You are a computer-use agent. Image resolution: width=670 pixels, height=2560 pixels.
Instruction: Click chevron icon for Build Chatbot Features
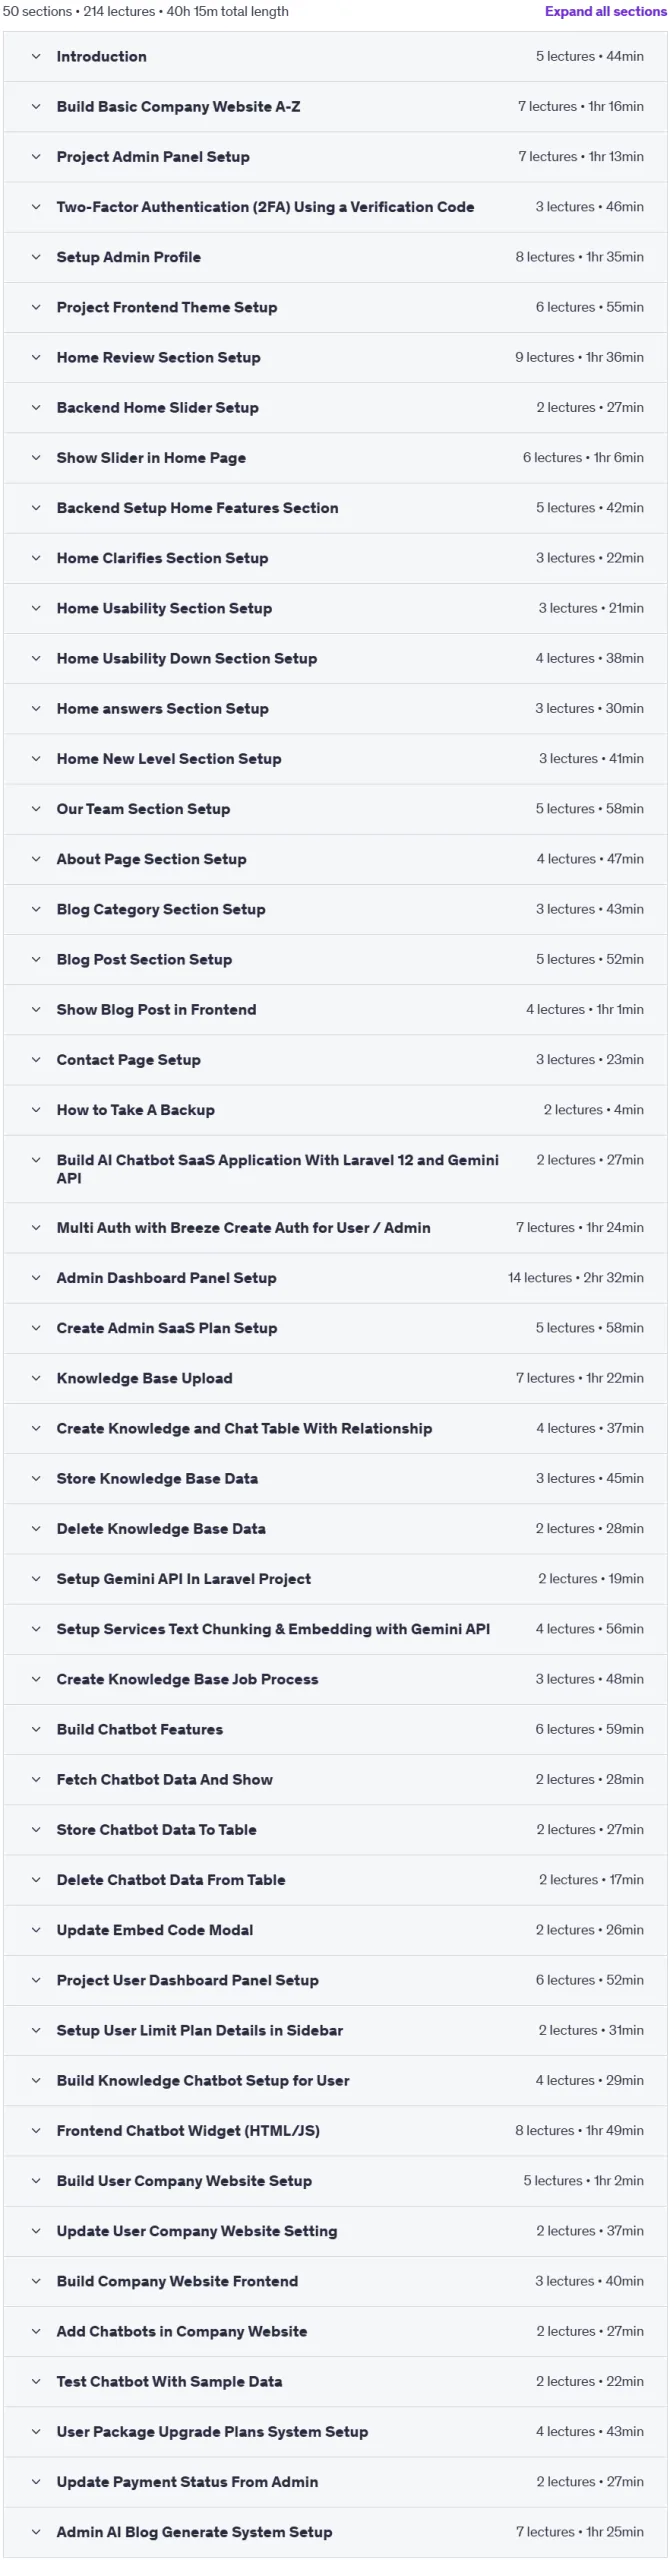tap(36, 1728)
